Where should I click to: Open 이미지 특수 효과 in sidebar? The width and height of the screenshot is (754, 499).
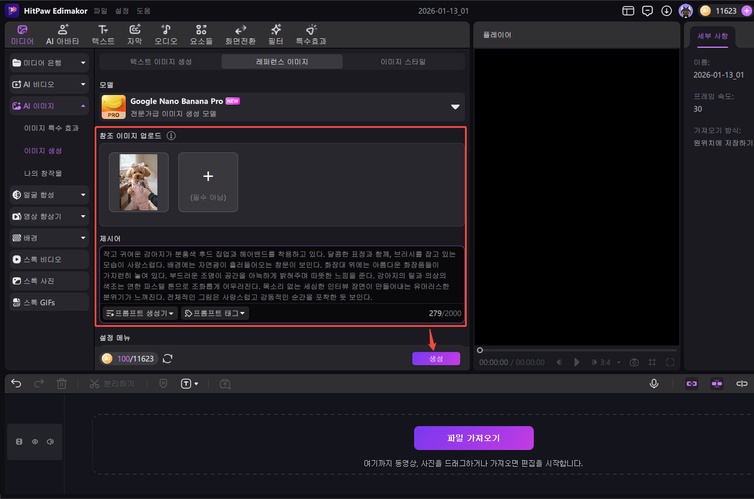coord(51,128)
